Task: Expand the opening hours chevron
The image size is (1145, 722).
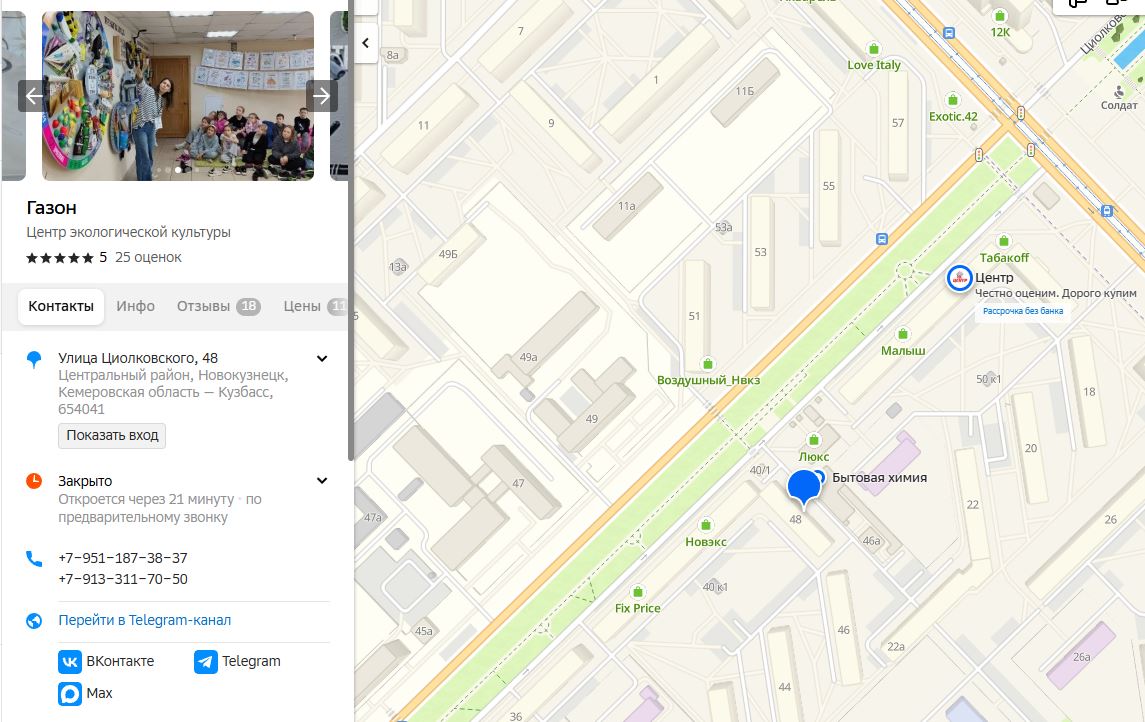Action: [x=322, y=481]
